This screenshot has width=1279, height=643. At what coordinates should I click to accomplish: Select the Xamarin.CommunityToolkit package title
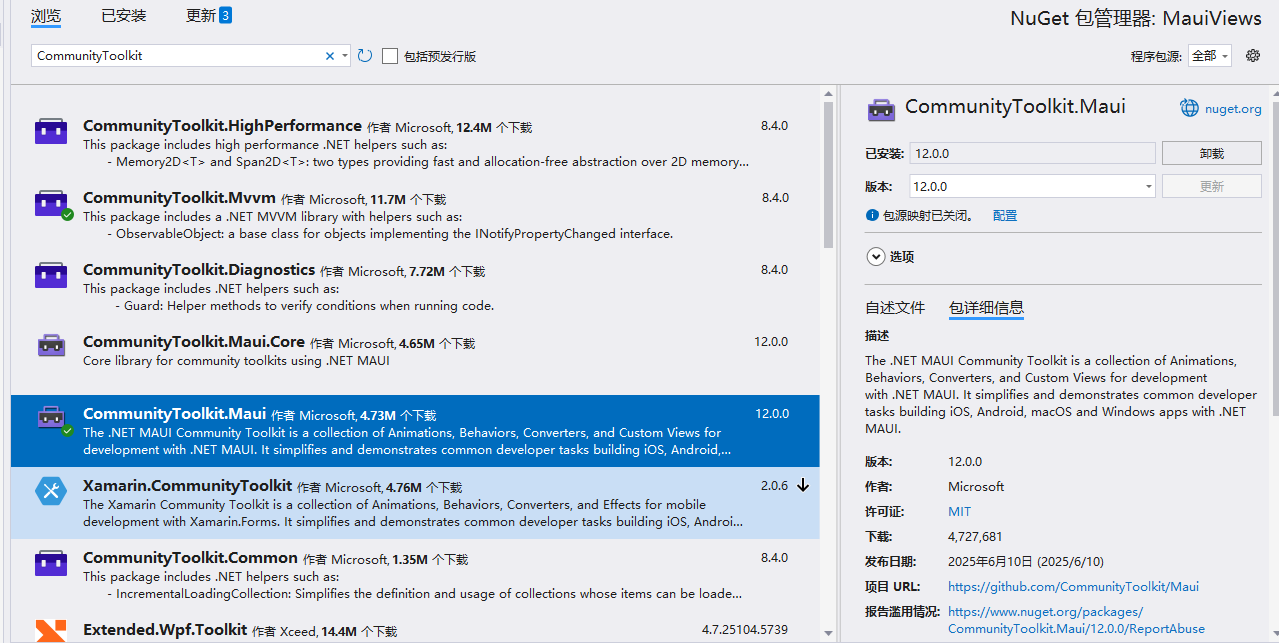tap(187, 486)
